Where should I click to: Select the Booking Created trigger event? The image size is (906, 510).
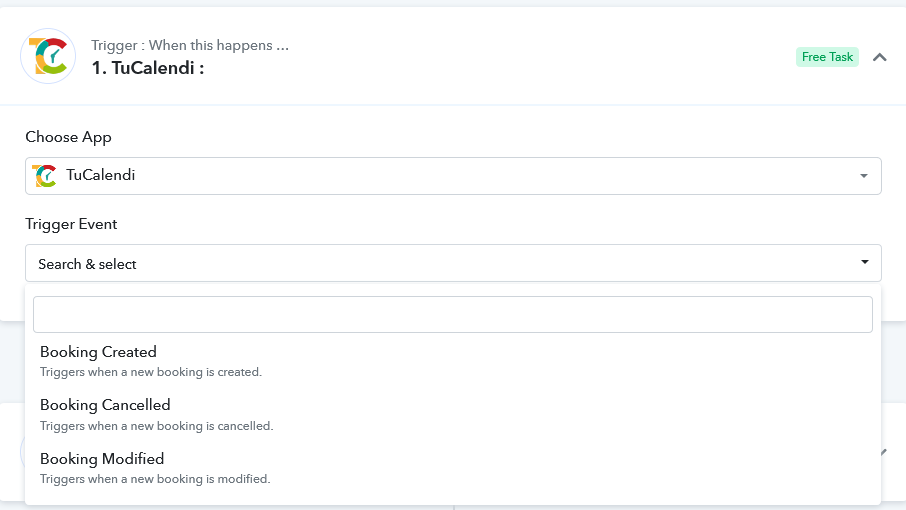click(98, 352)
